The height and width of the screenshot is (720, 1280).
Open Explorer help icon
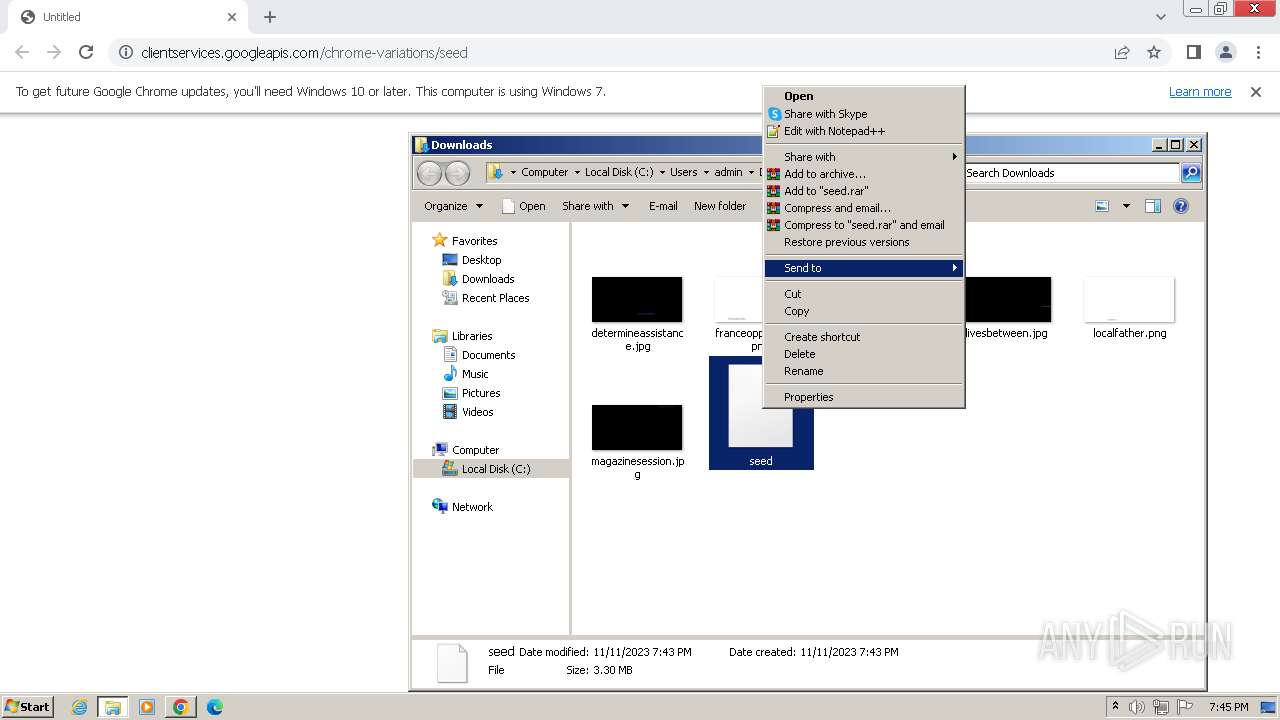[1181, 206]
